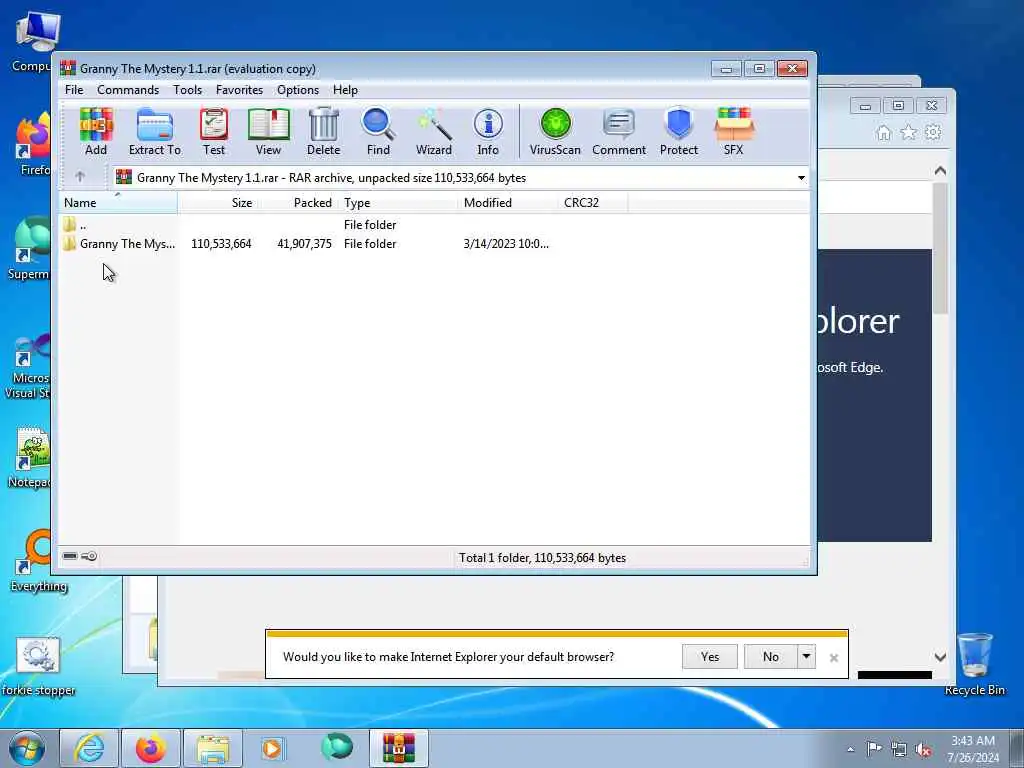Sort by the Size column header
The image size is (1024, 768).
point(217,203)
